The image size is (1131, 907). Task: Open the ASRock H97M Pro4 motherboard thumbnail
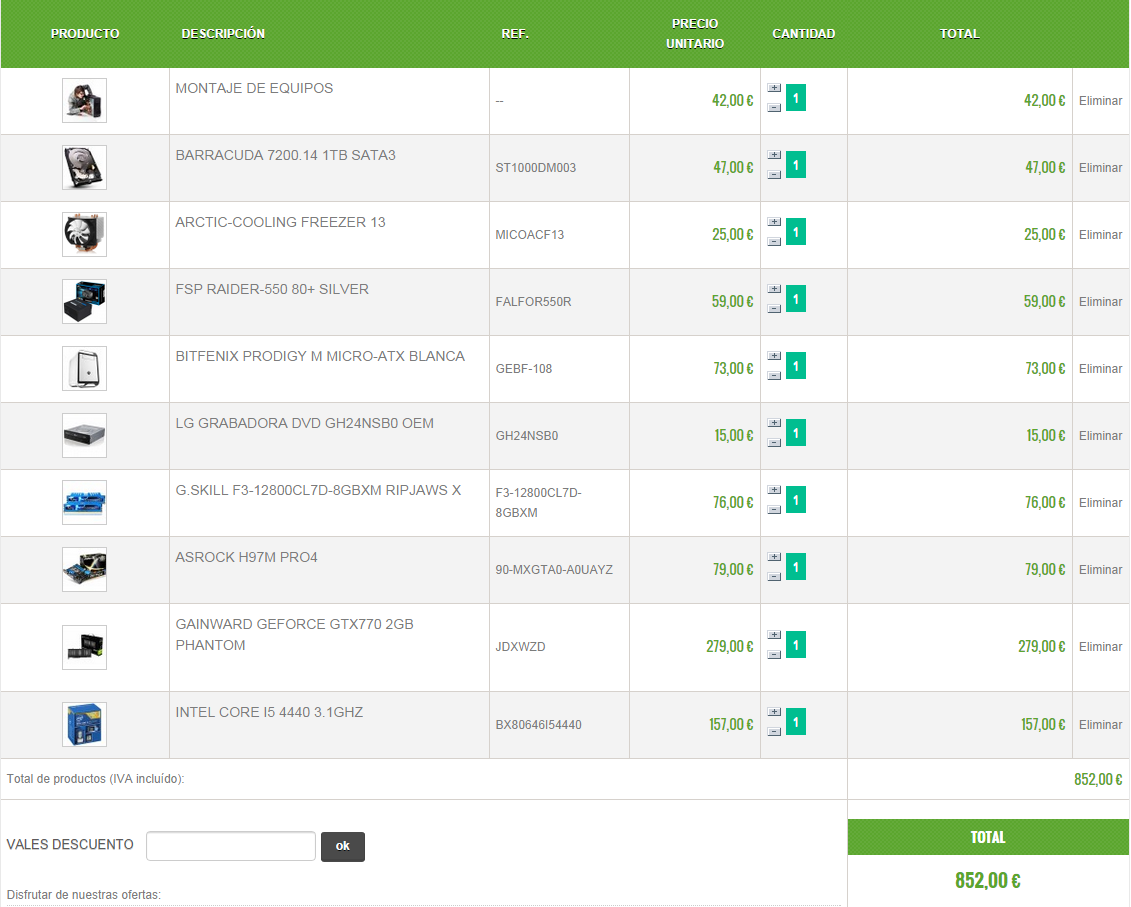(x=84, y=570)
